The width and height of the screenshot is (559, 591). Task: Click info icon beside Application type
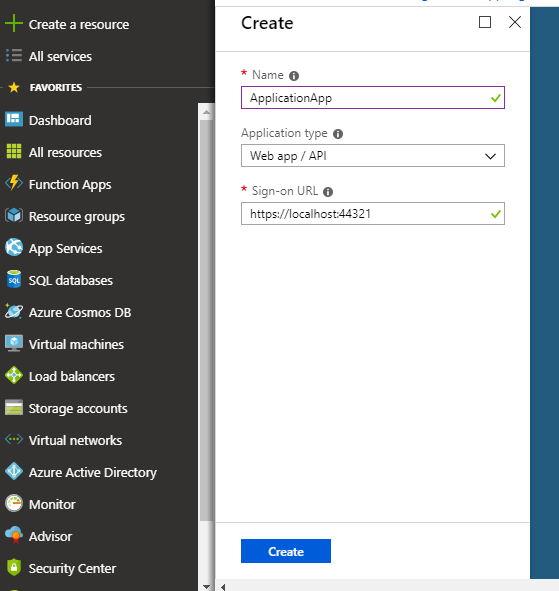pyautogui.click(x=338, y=134)
